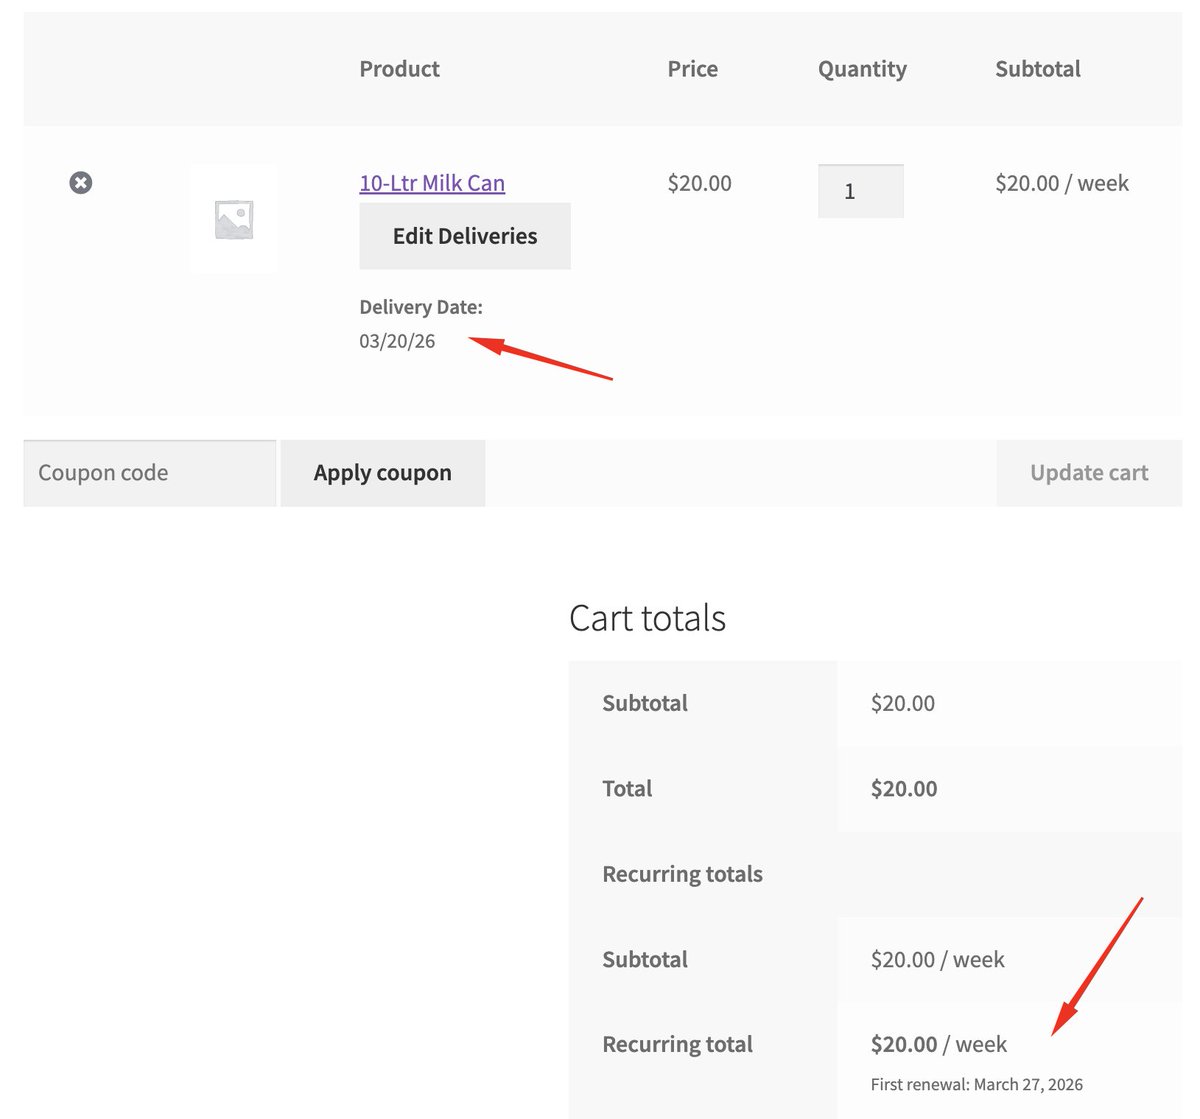
Task: Click the Delivery Date 03/20/26 text
Action: (x=397, y=340)
